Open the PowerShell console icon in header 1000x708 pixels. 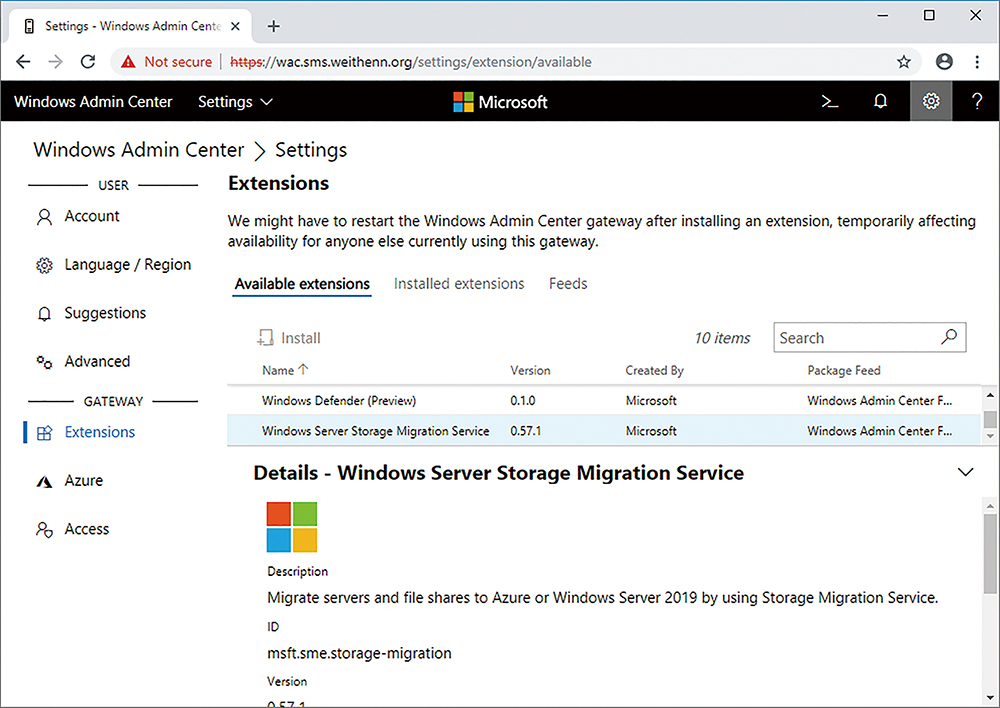[829, 101]
